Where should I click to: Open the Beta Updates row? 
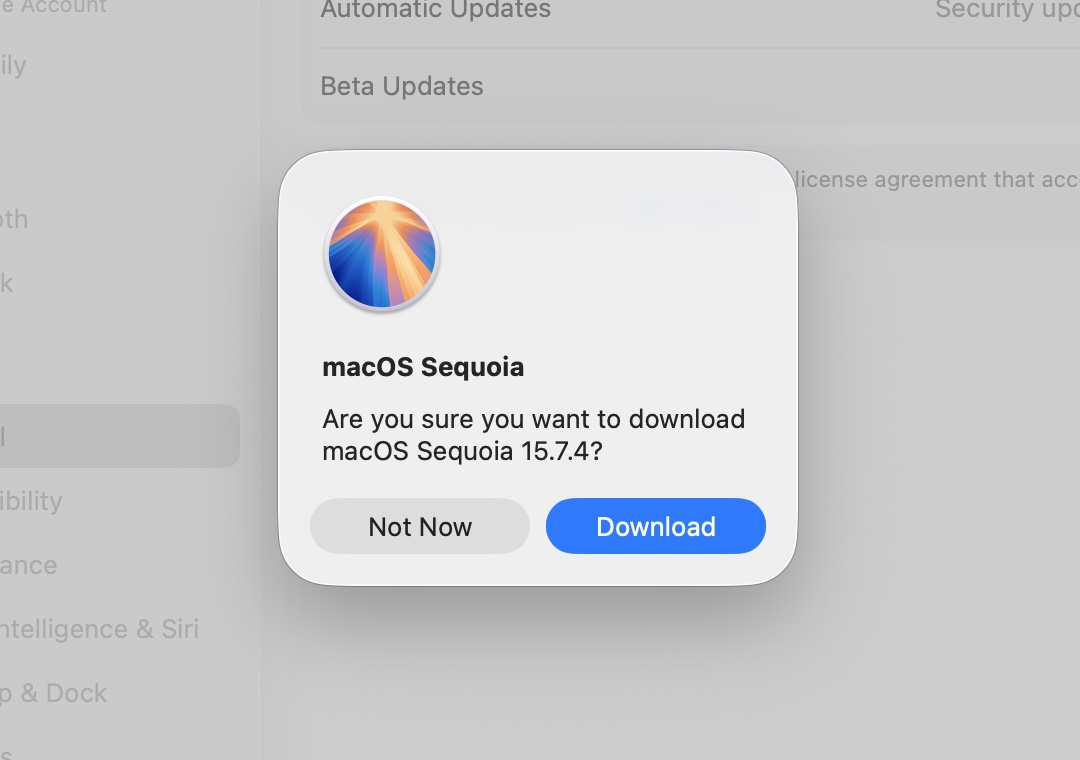(402, 86)
